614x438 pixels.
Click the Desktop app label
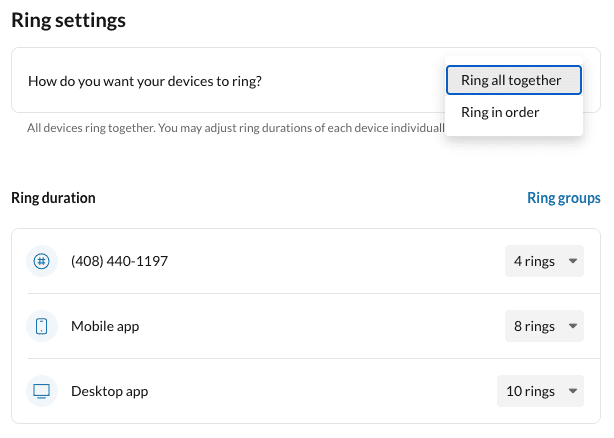[x=109, y=391]
